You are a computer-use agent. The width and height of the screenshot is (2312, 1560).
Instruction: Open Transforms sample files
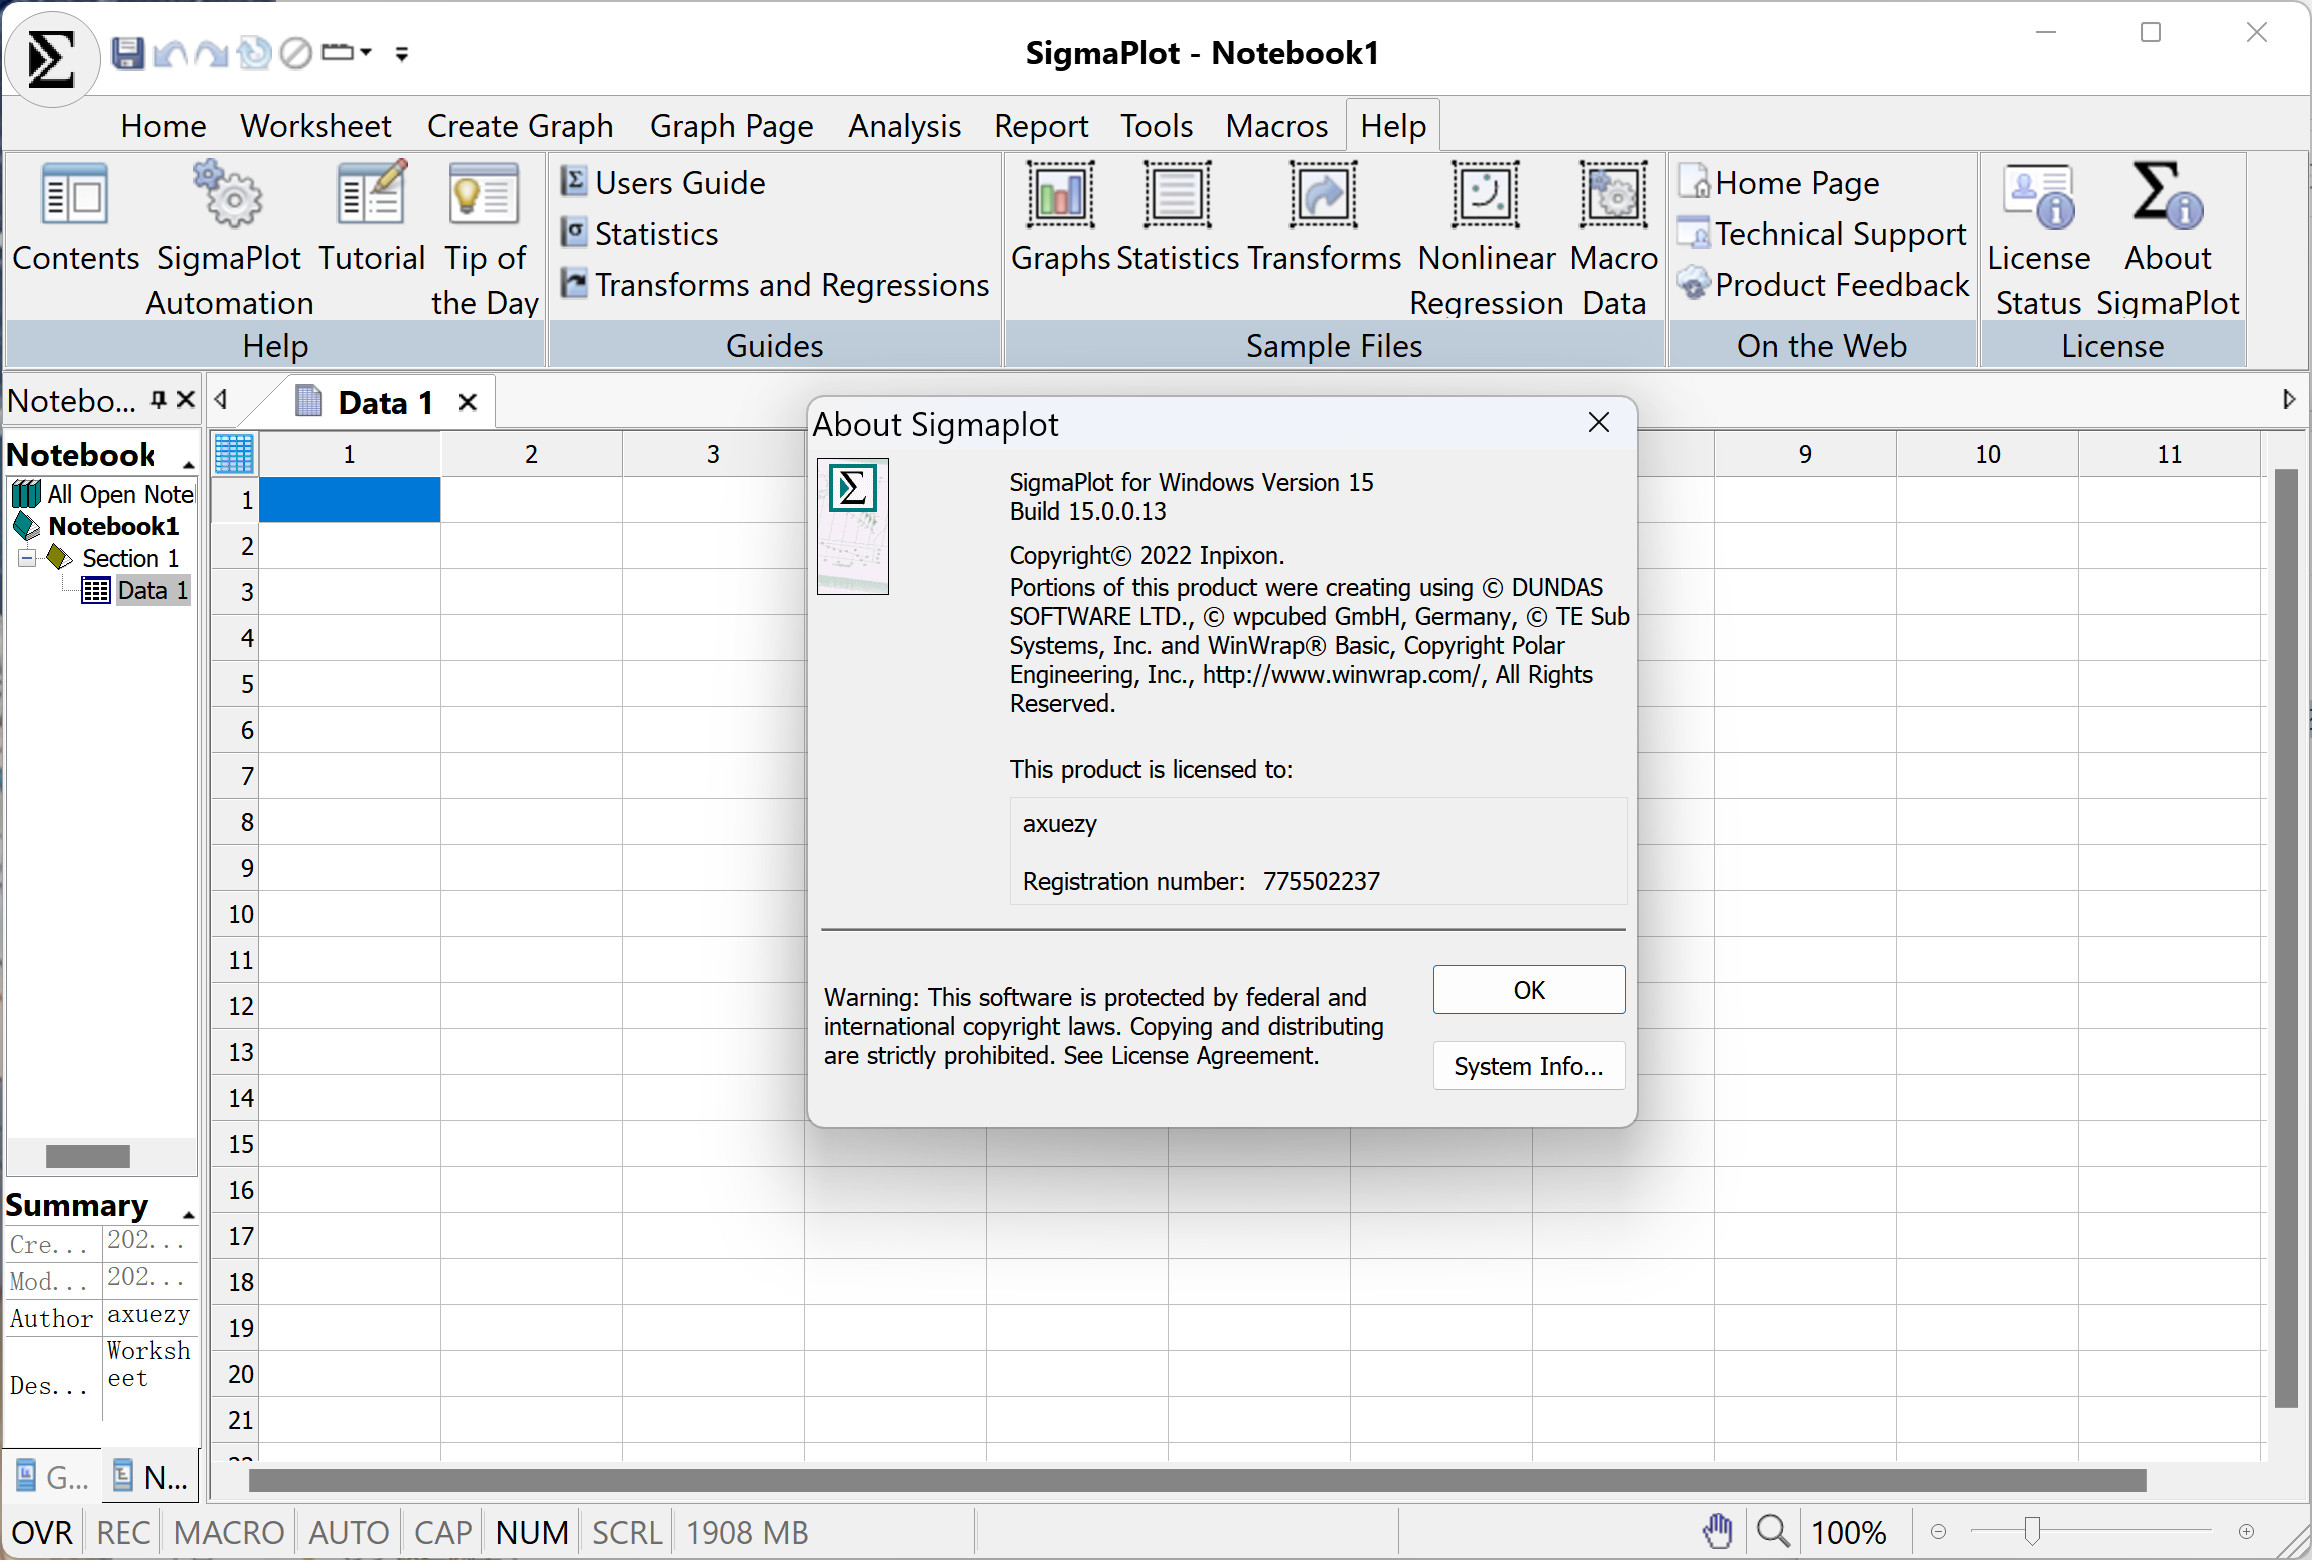1323,218
